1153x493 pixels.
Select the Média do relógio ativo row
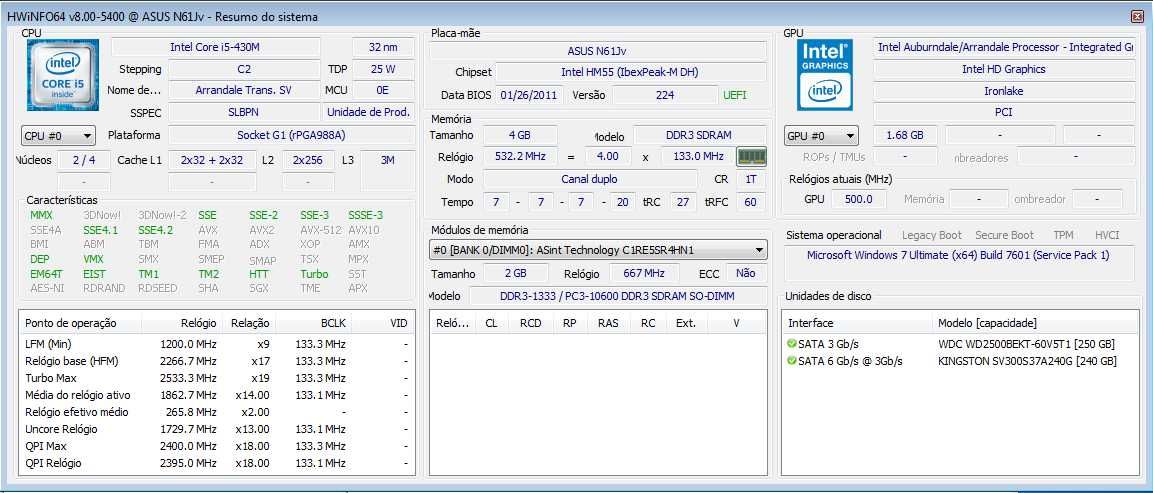coord(217,395)
